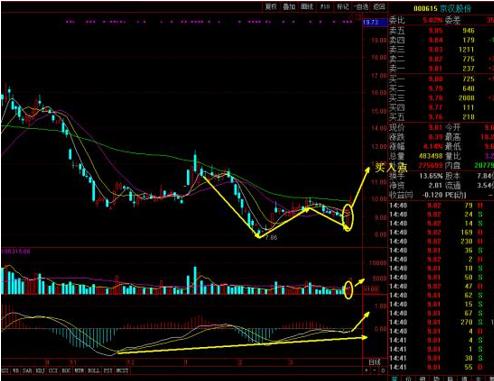Select the MTM indicator tab
This screenshot has width=494, height=381.
(79, 371)
